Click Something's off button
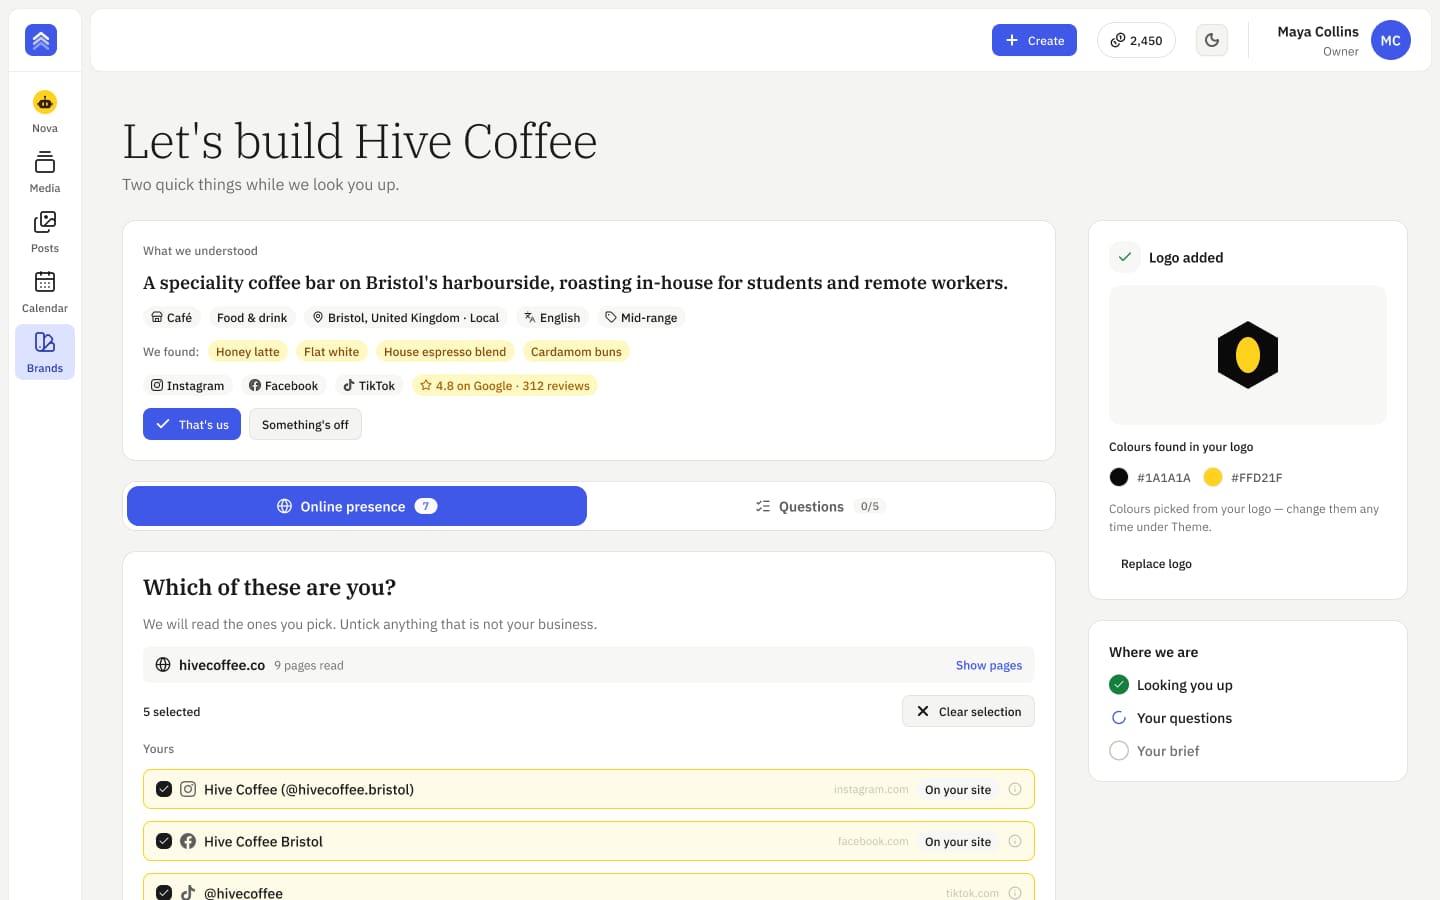1440x900 pixels. (305, 424)
